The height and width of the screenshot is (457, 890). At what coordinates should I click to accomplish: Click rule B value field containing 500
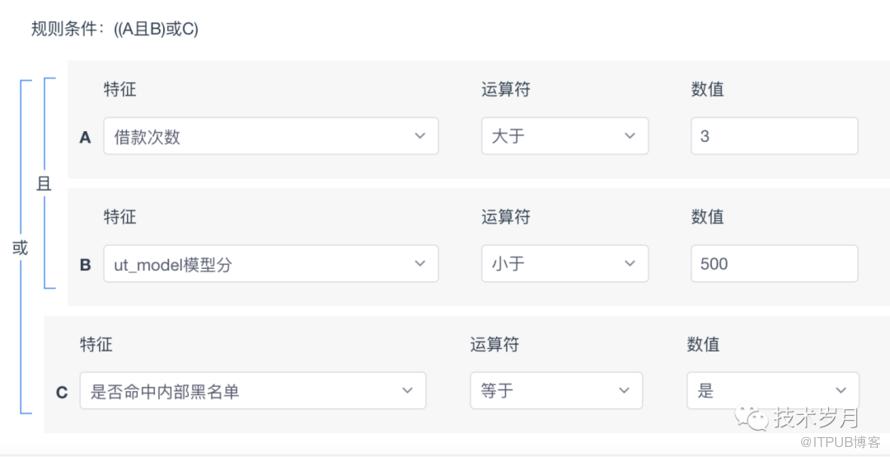point(773,264)
